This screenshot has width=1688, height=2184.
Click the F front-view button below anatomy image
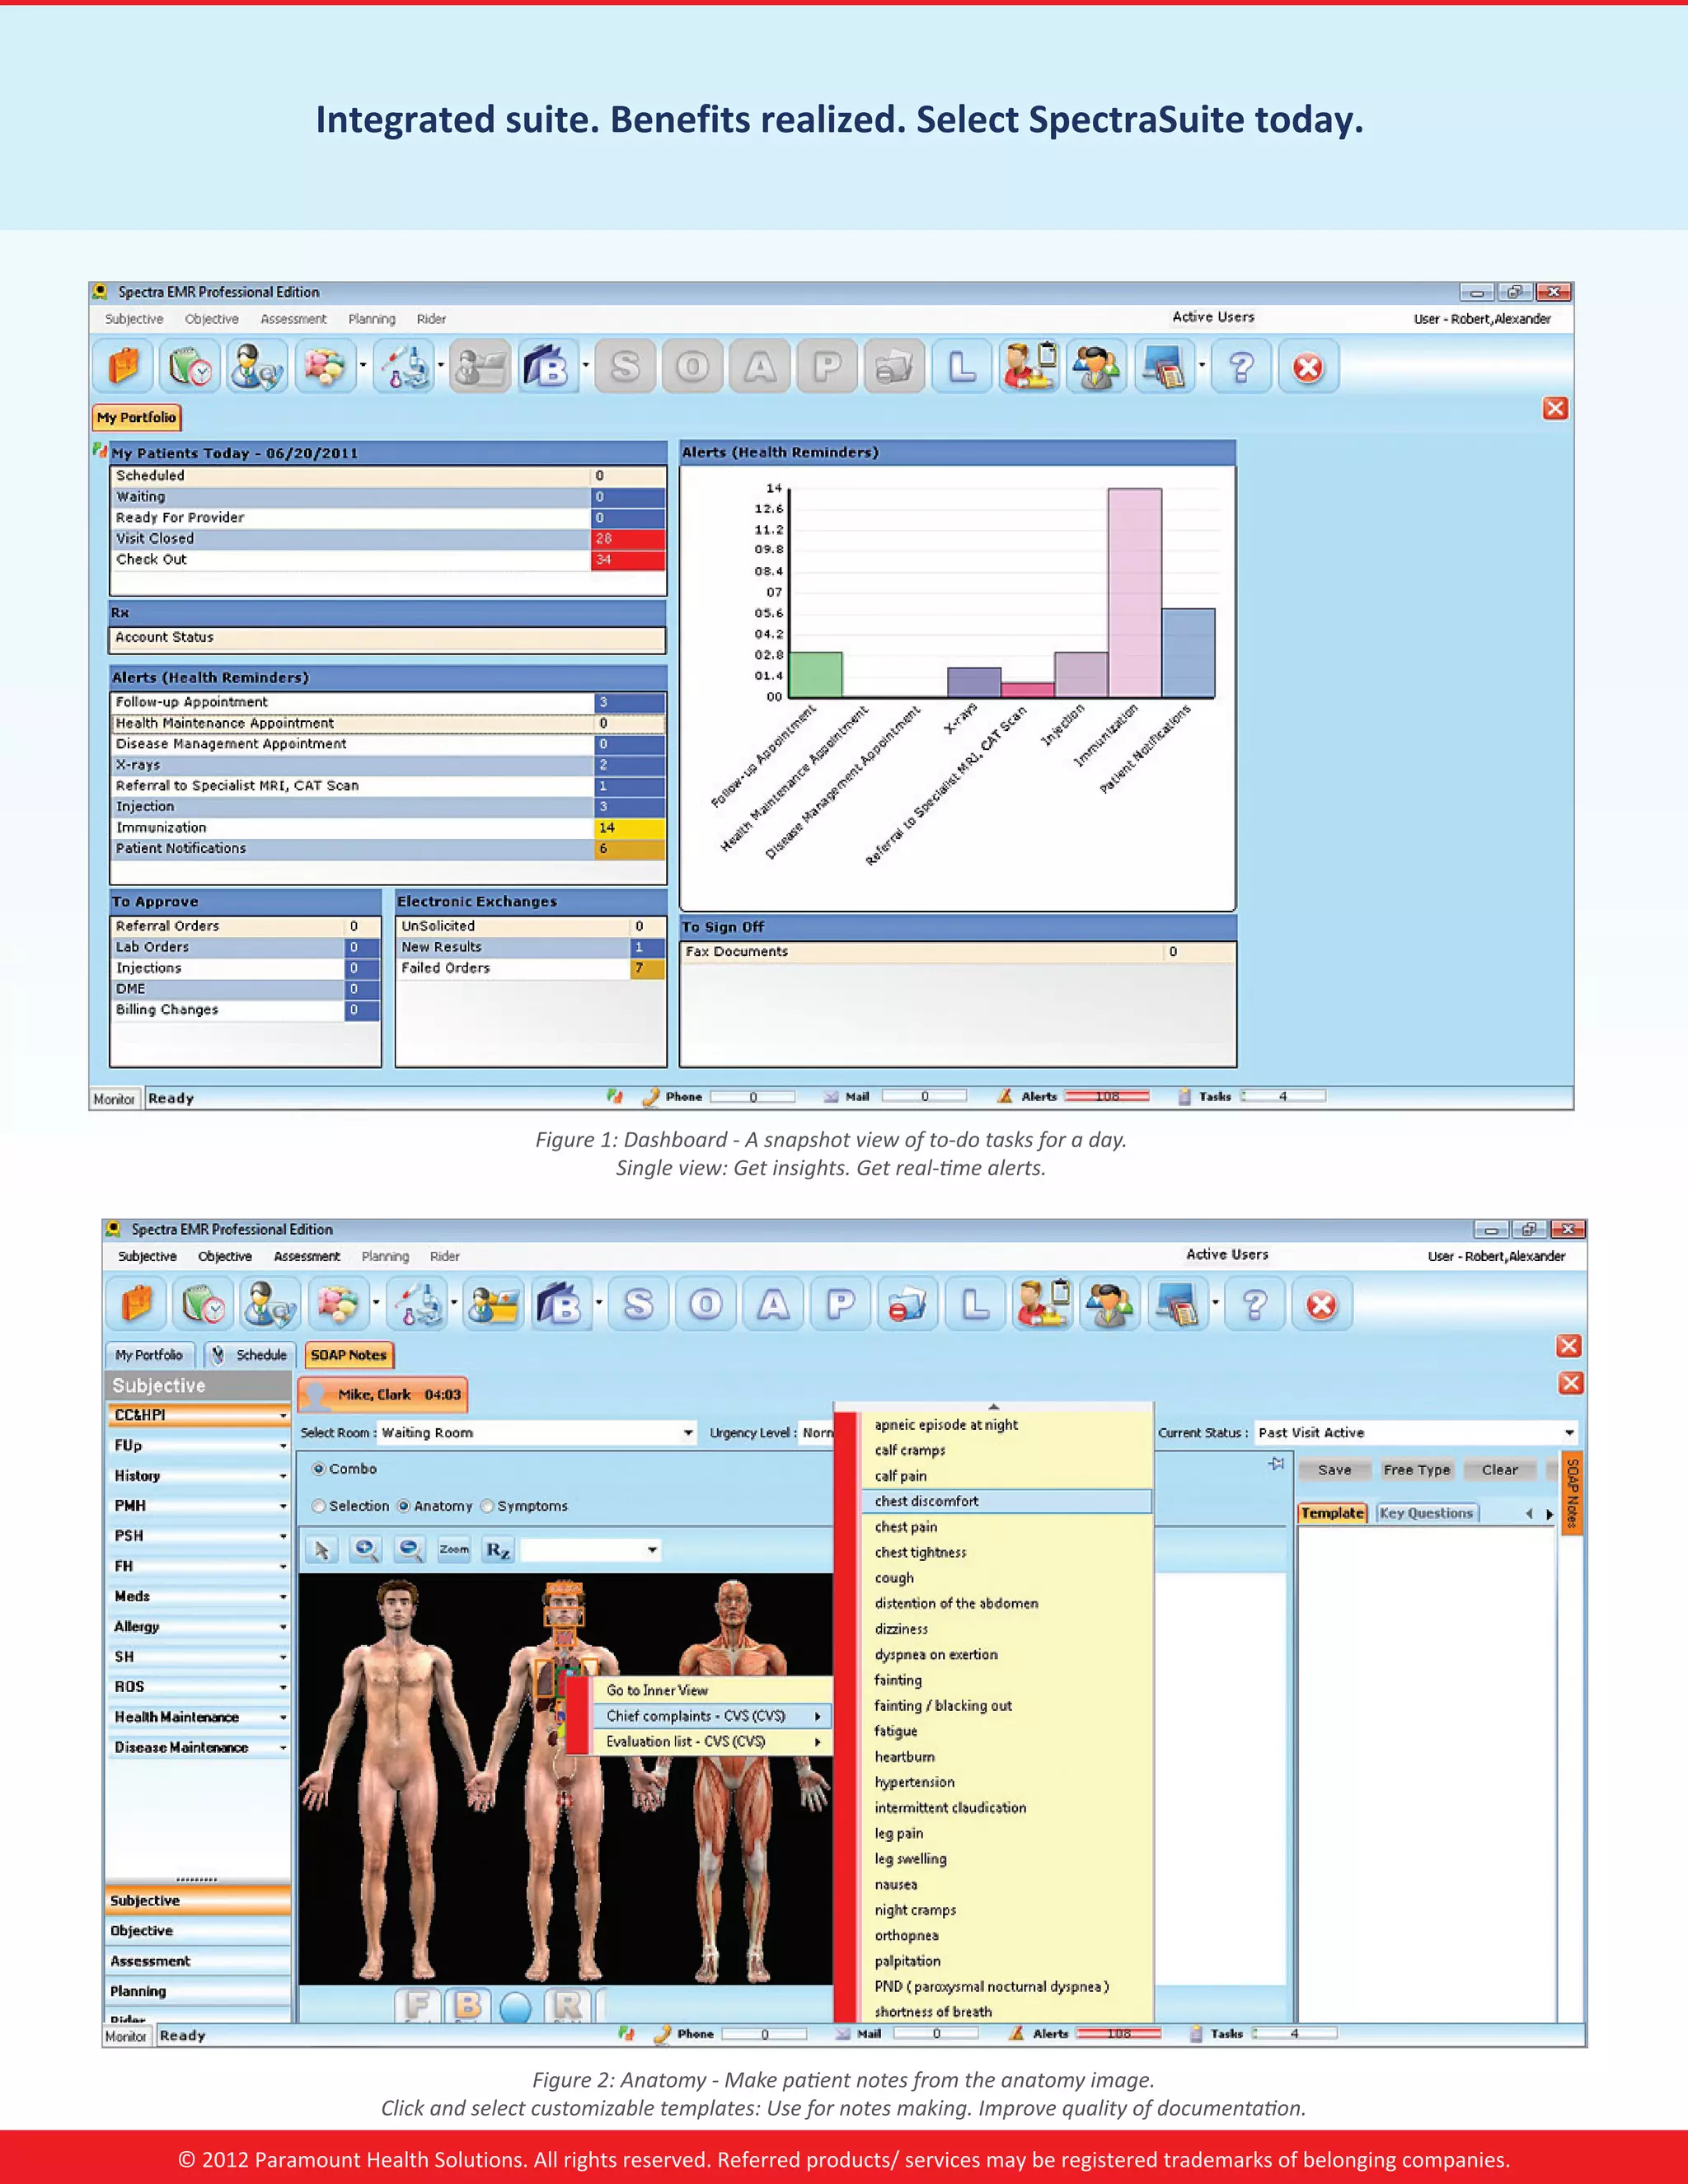(x=418, y=2005)
